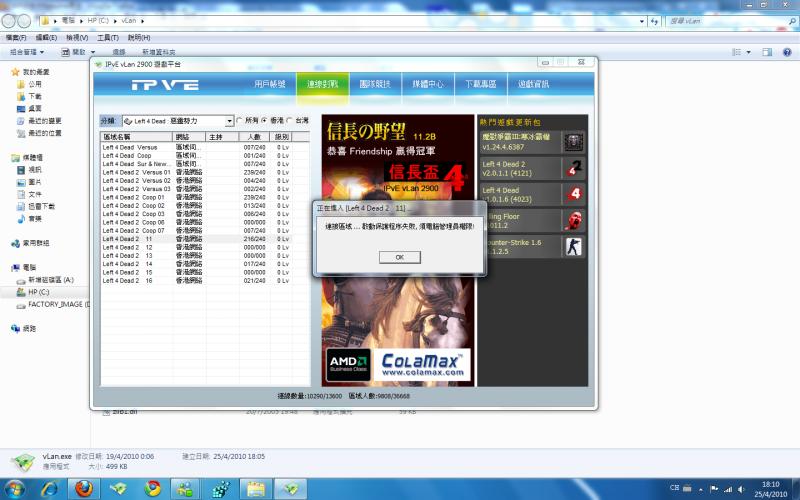Open the 檢視(V) menu in Explorer
800x500 pixels.
point(77,38)
